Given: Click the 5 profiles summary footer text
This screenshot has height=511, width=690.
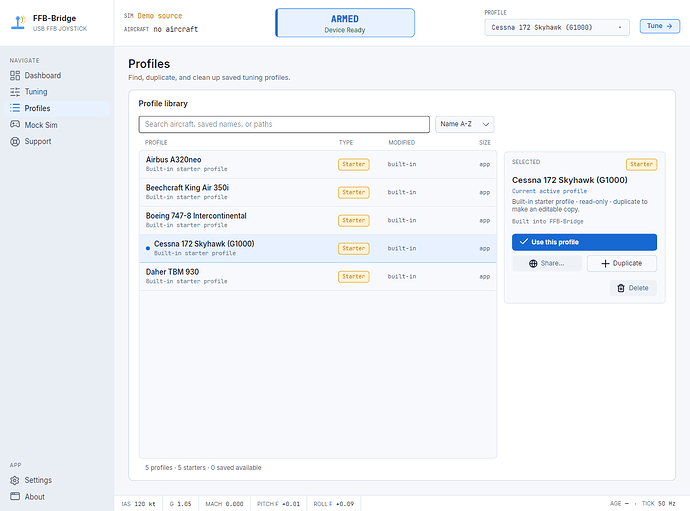Looking at the screenshot, I should (x=203, y=467).
